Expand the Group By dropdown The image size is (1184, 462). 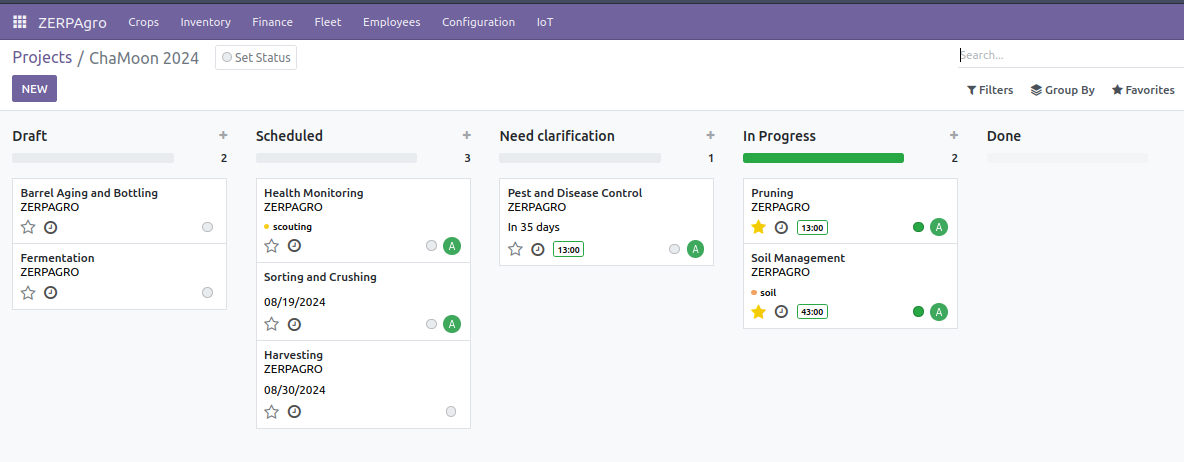(x=1062, y=90)
